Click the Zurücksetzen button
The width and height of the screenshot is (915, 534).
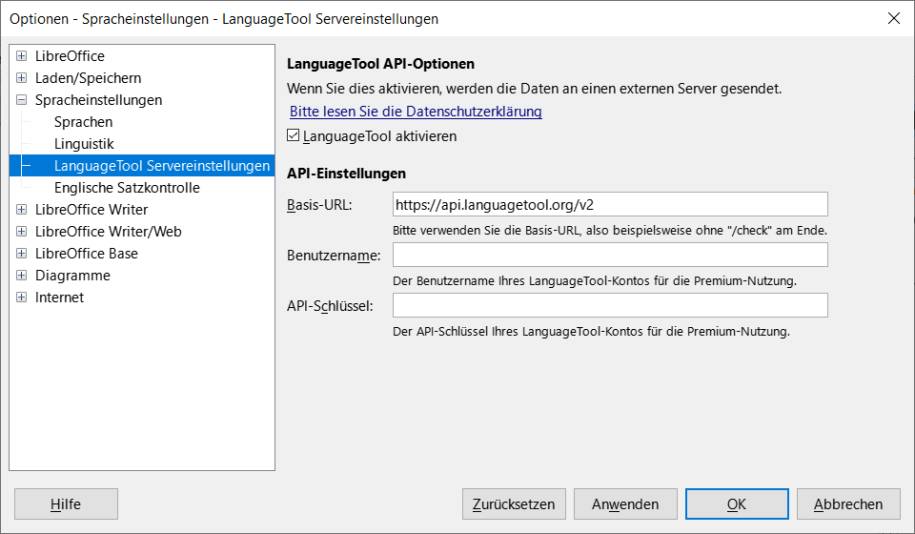[514, 504]
